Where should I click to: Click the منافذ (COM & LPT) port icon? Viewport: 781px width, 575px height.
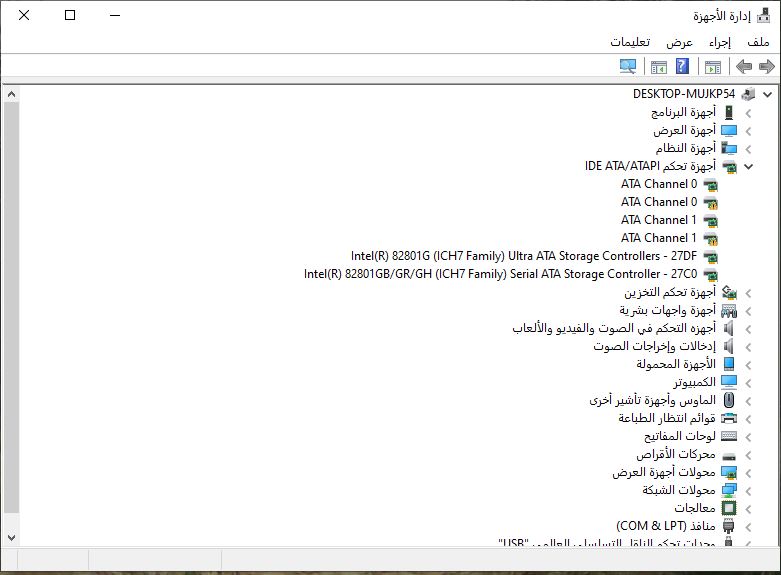coord(729,526)
